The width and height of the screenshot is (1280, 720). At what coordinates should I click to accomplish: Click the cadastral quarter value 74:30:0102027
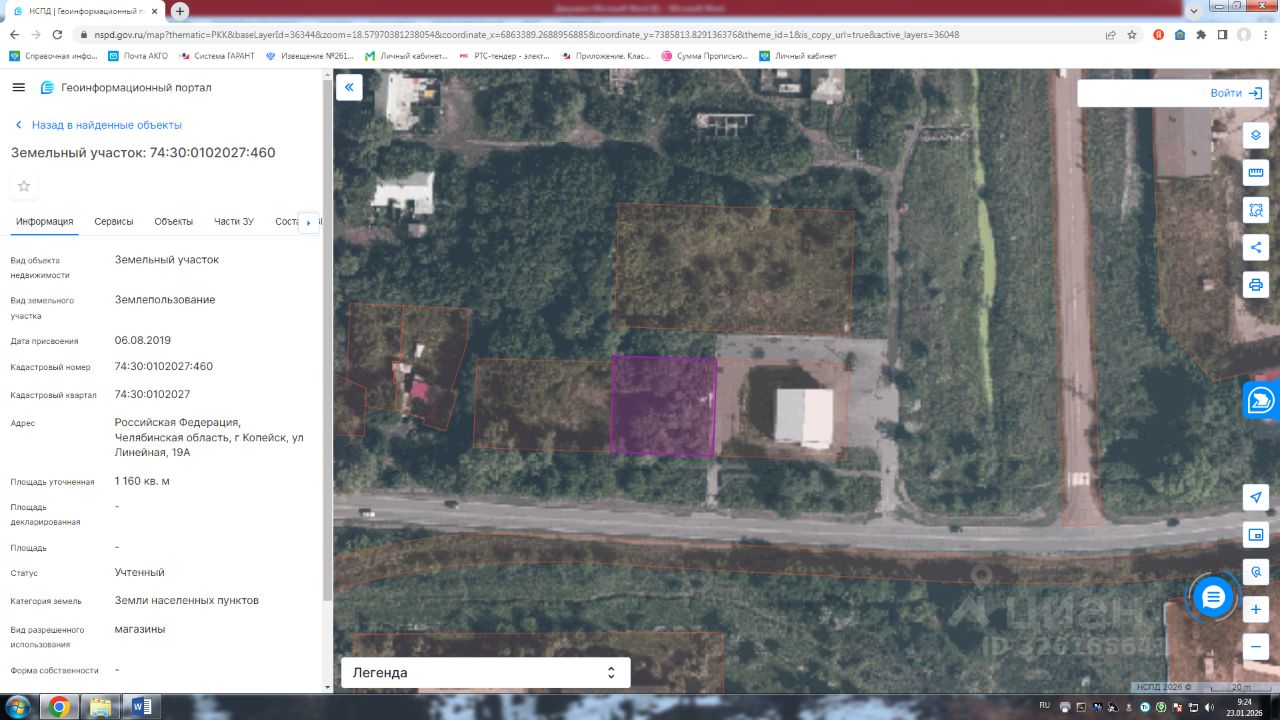pyautogui.click(x=153, y=395)
